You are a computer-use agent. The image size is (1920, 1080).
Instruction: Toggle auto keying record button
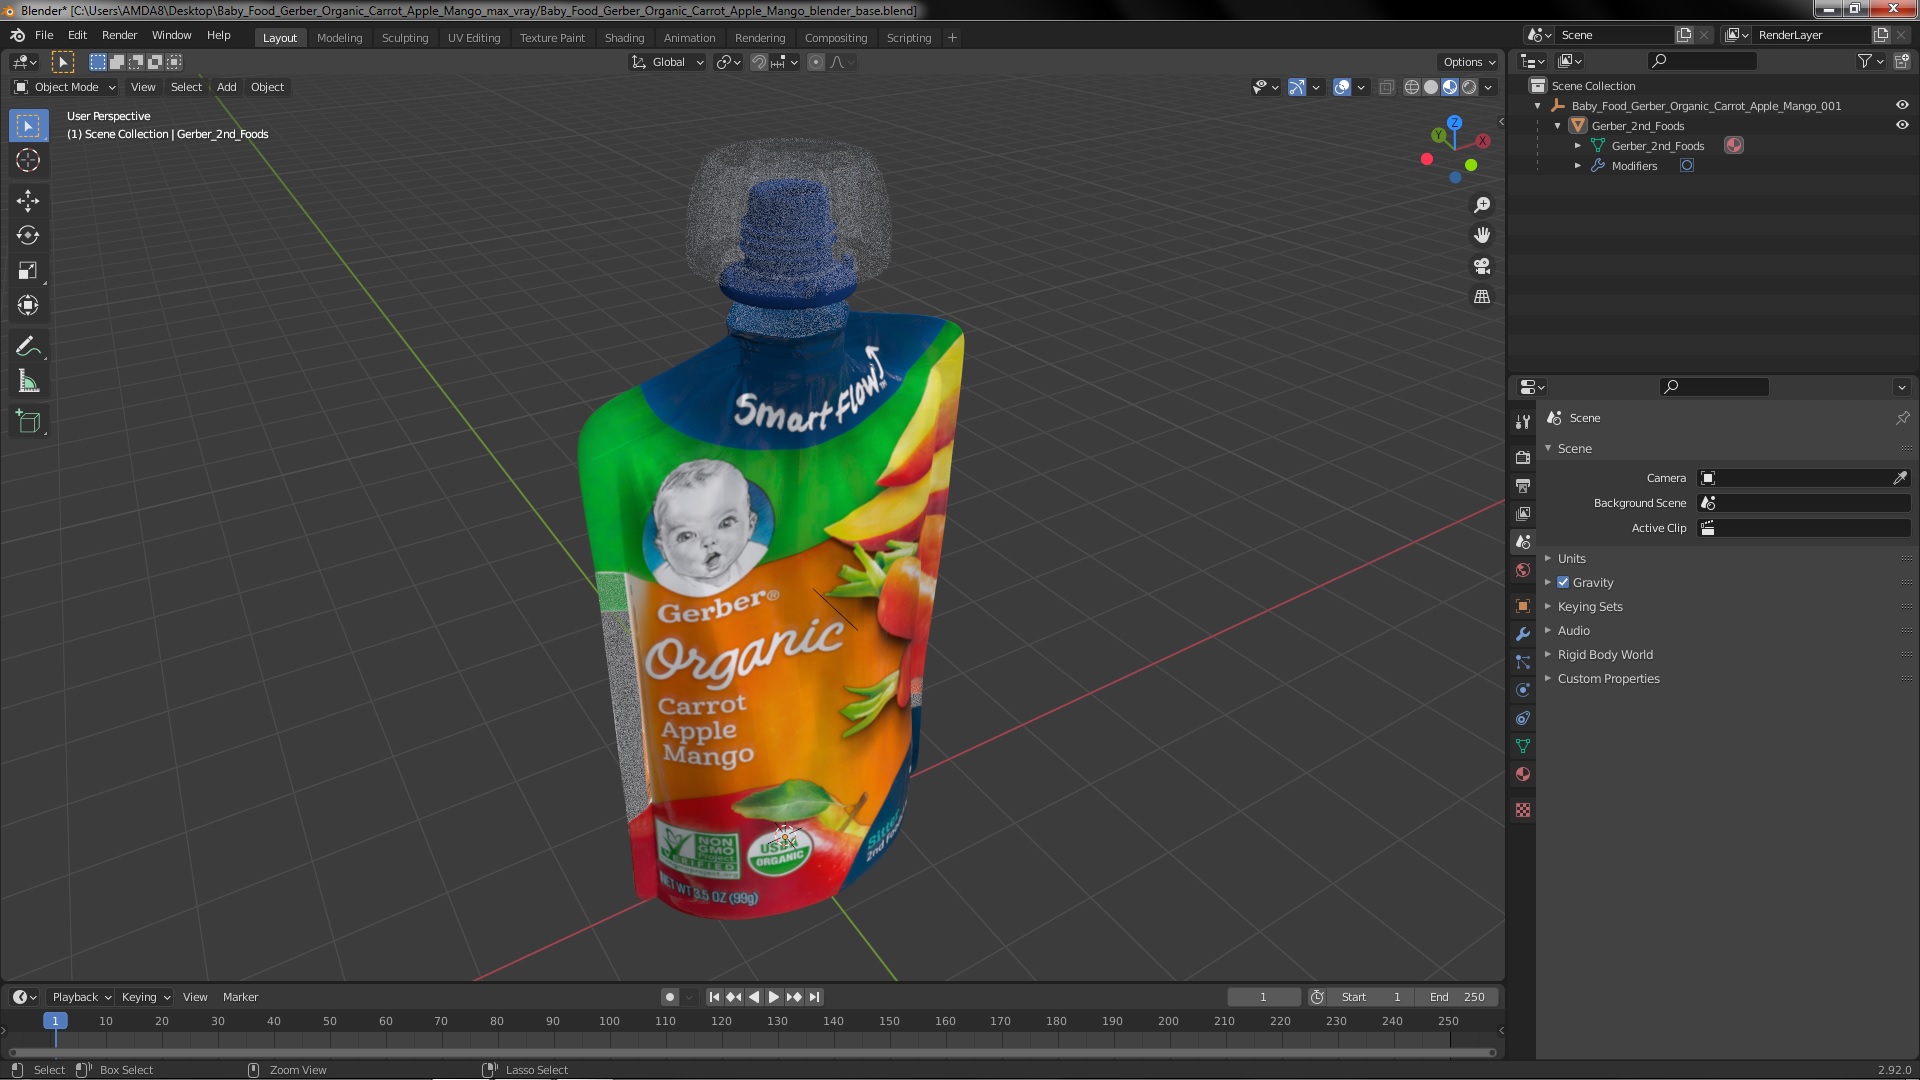pos(669,997)
